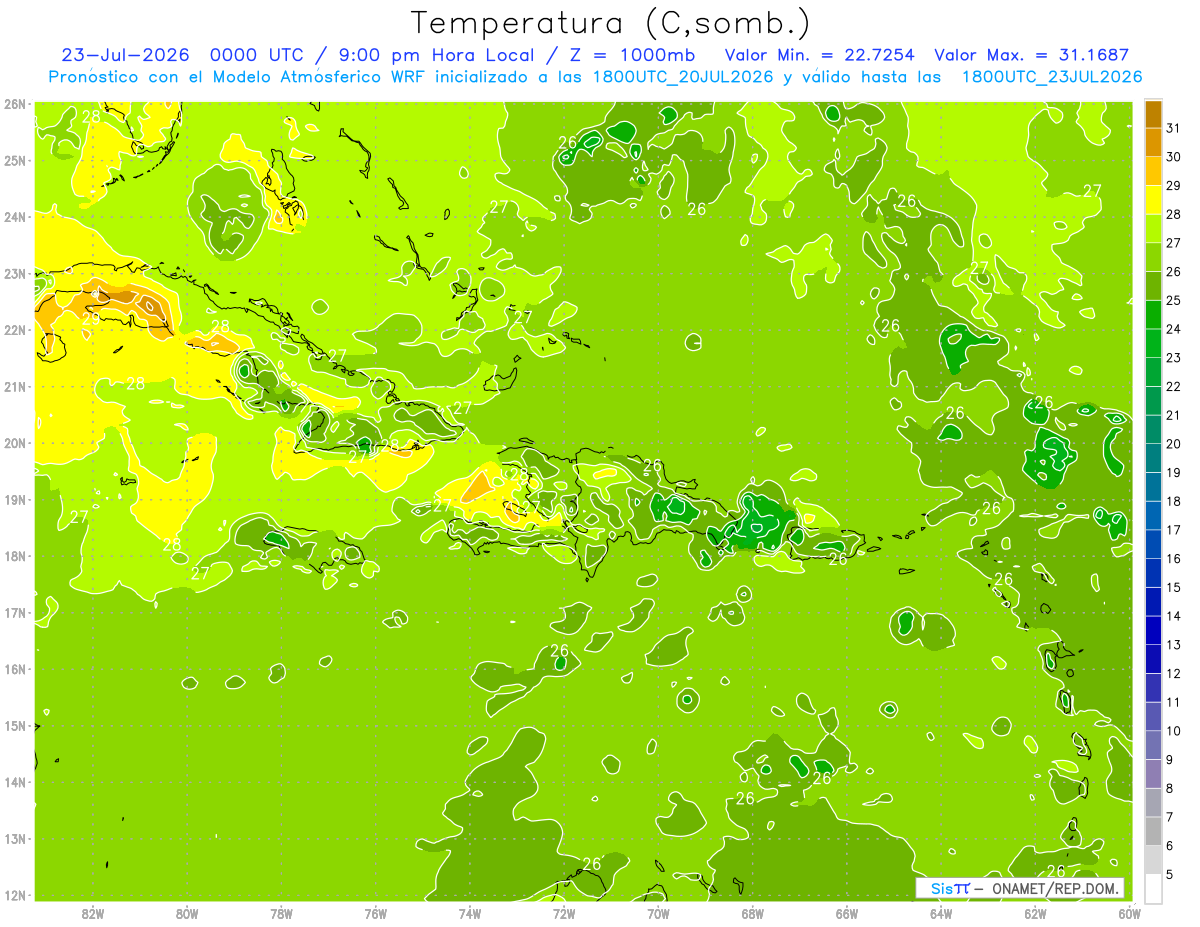The height and width of the screenshot is (927, 1200).
Task: Pick the dark blue swatch between 13 and 14
Action: pyautogui.click(x=1153, y=630)
